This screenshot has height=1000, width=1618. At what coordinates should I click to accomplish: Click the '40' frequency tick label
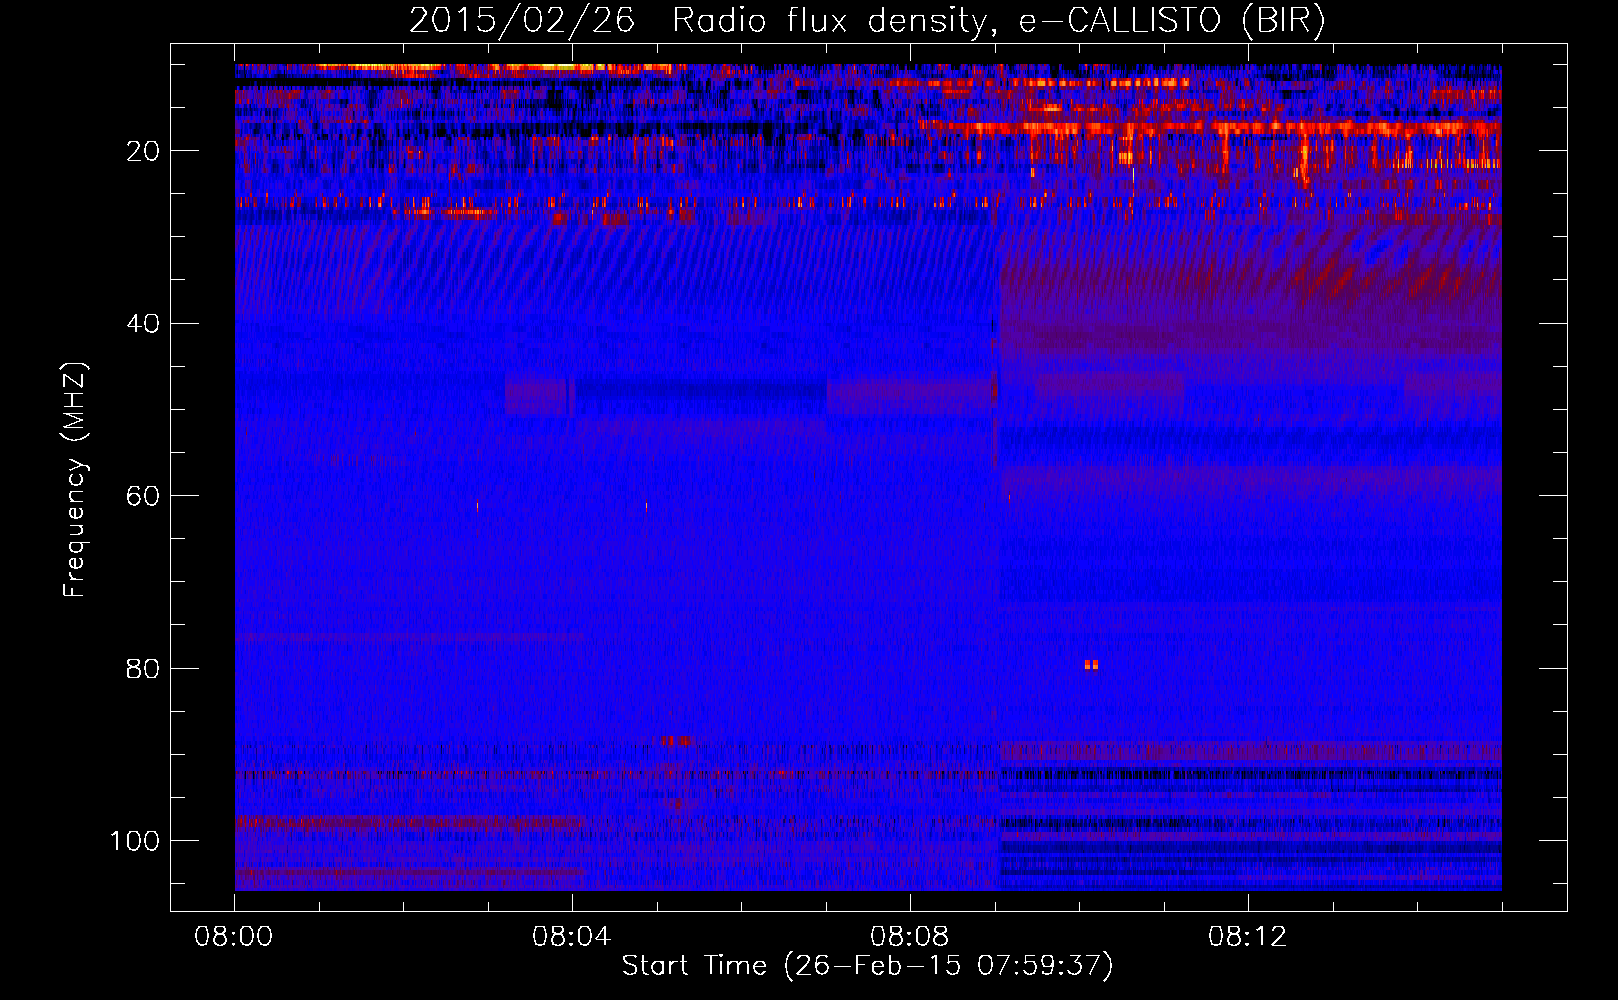[x=143, y=324]
